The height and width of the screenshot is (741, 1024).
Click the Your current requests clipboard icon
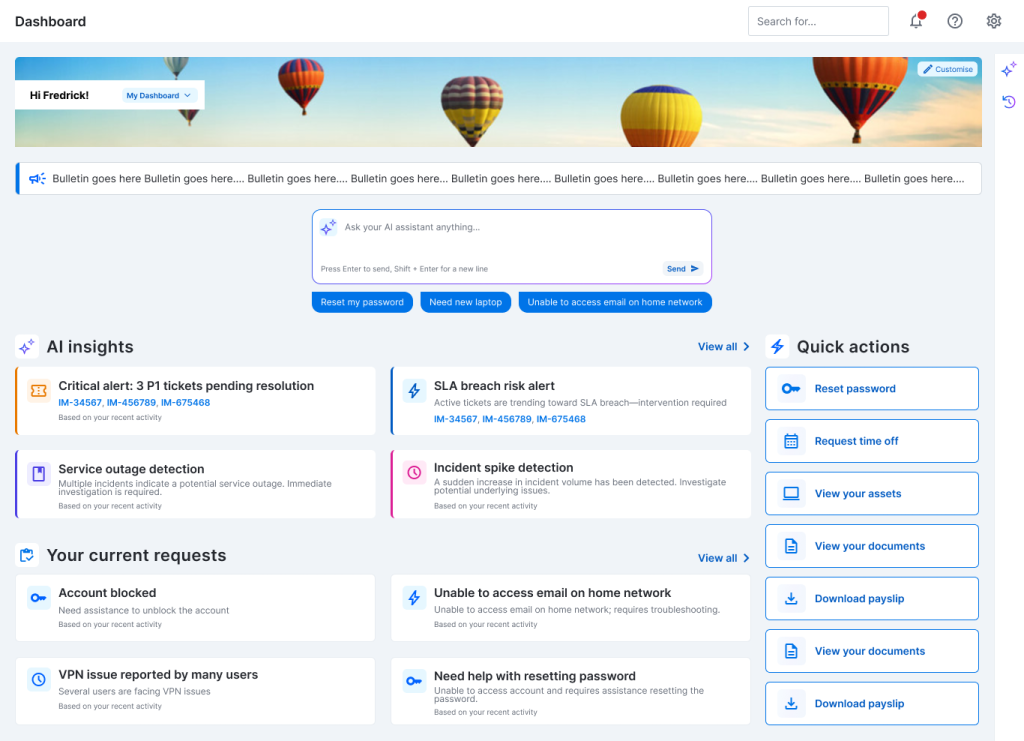(27, 556)
